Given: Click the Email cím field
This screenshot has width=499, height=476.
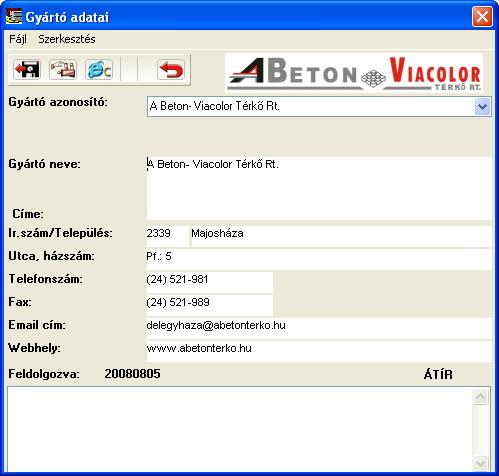Looking at the screenshot, I should [319, 328].
